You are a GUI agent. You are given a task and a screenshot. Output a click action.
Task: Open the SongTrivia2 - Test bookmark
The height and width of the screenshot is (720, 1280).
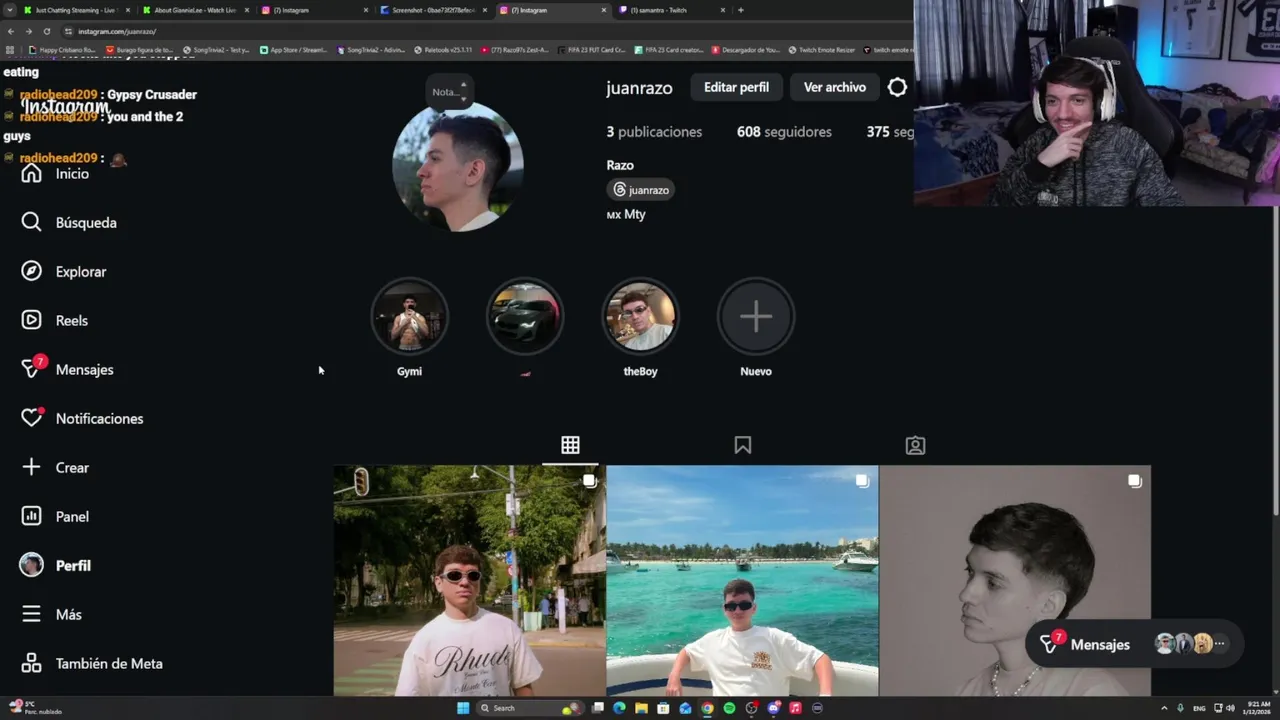tap(216, 49)
